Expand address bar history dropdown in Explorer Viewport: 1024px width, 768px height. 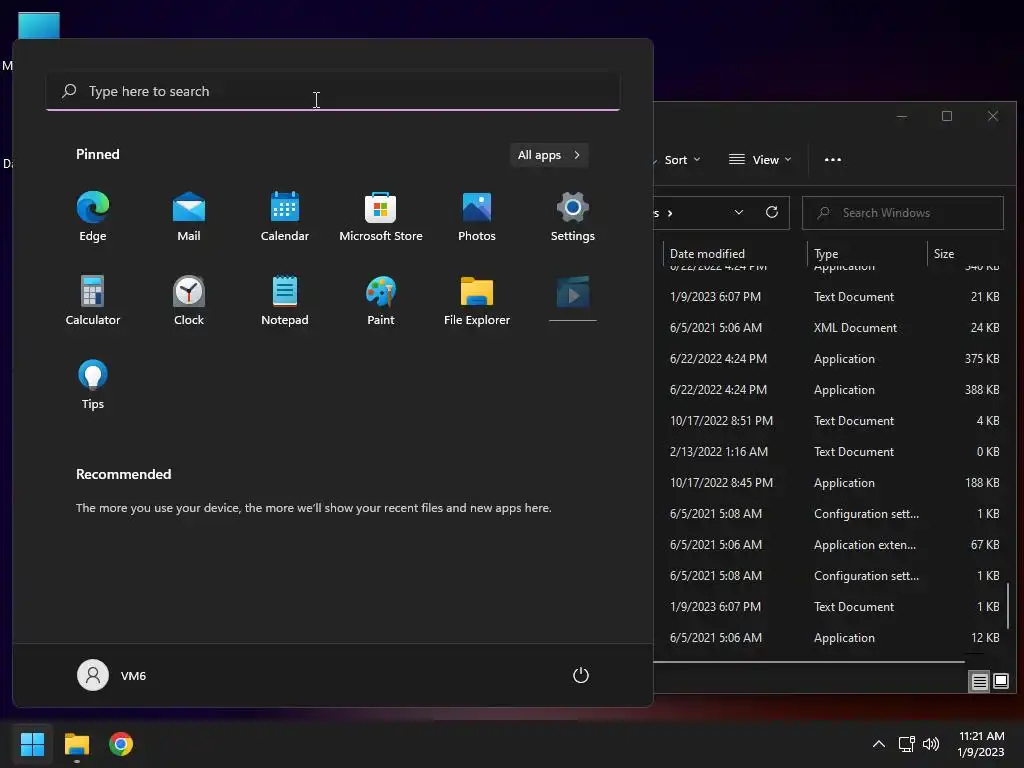pyautogui.click(x=739, y=212)
